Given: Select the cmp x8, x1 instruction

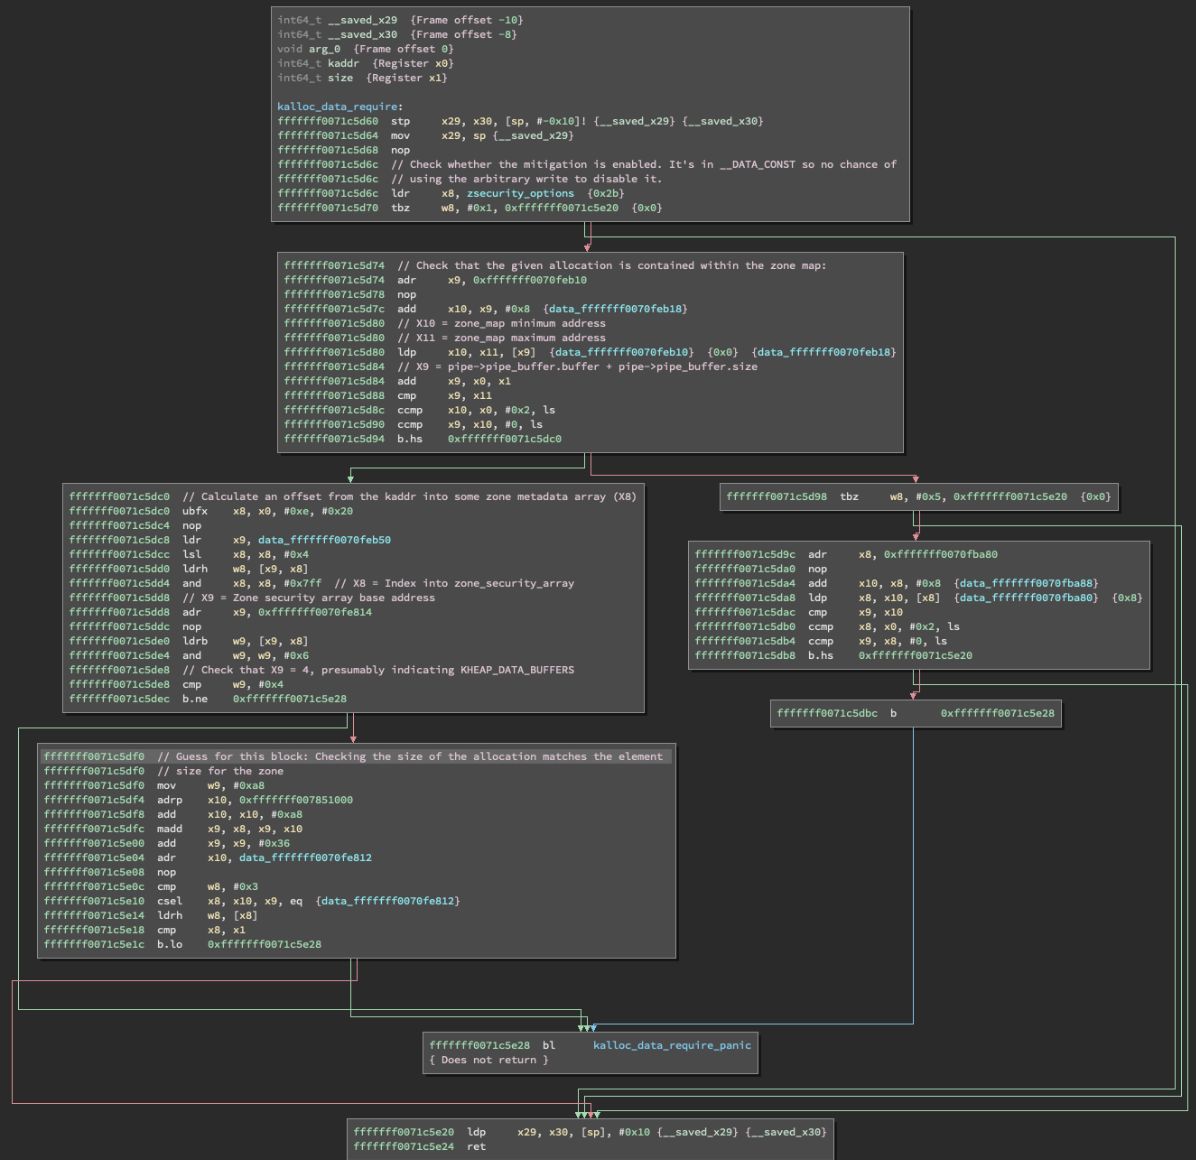Looking at the screenshot, I should coord(144,930).
